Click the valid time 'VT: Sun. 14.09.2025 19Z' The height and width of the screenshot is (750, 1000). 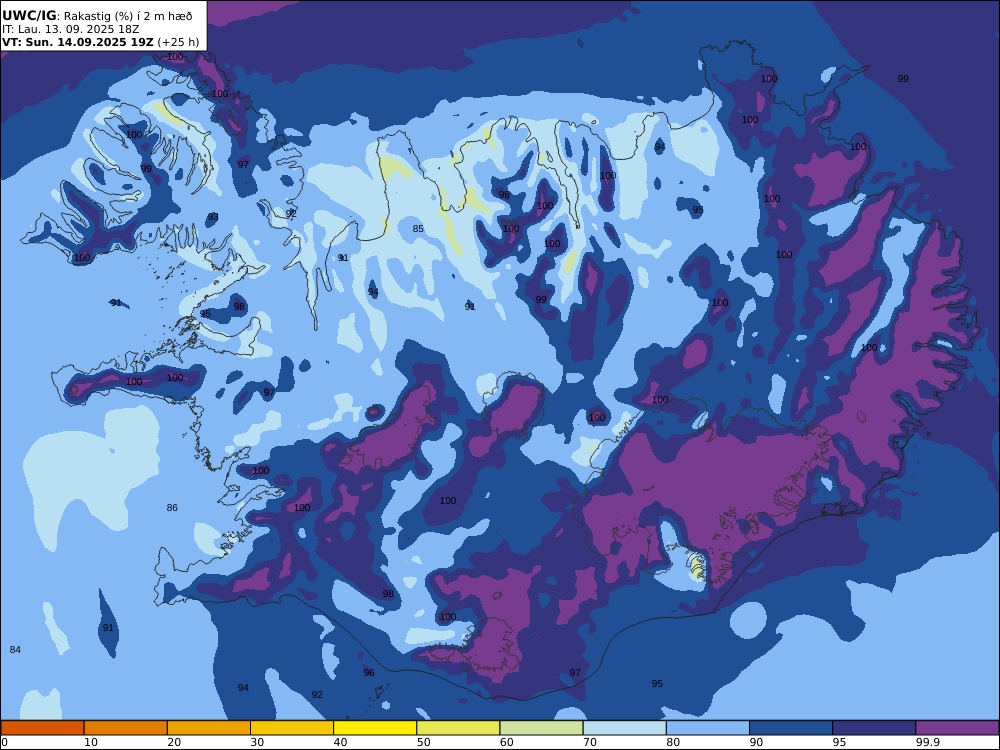pyautogui.click(x=77, y=42)
